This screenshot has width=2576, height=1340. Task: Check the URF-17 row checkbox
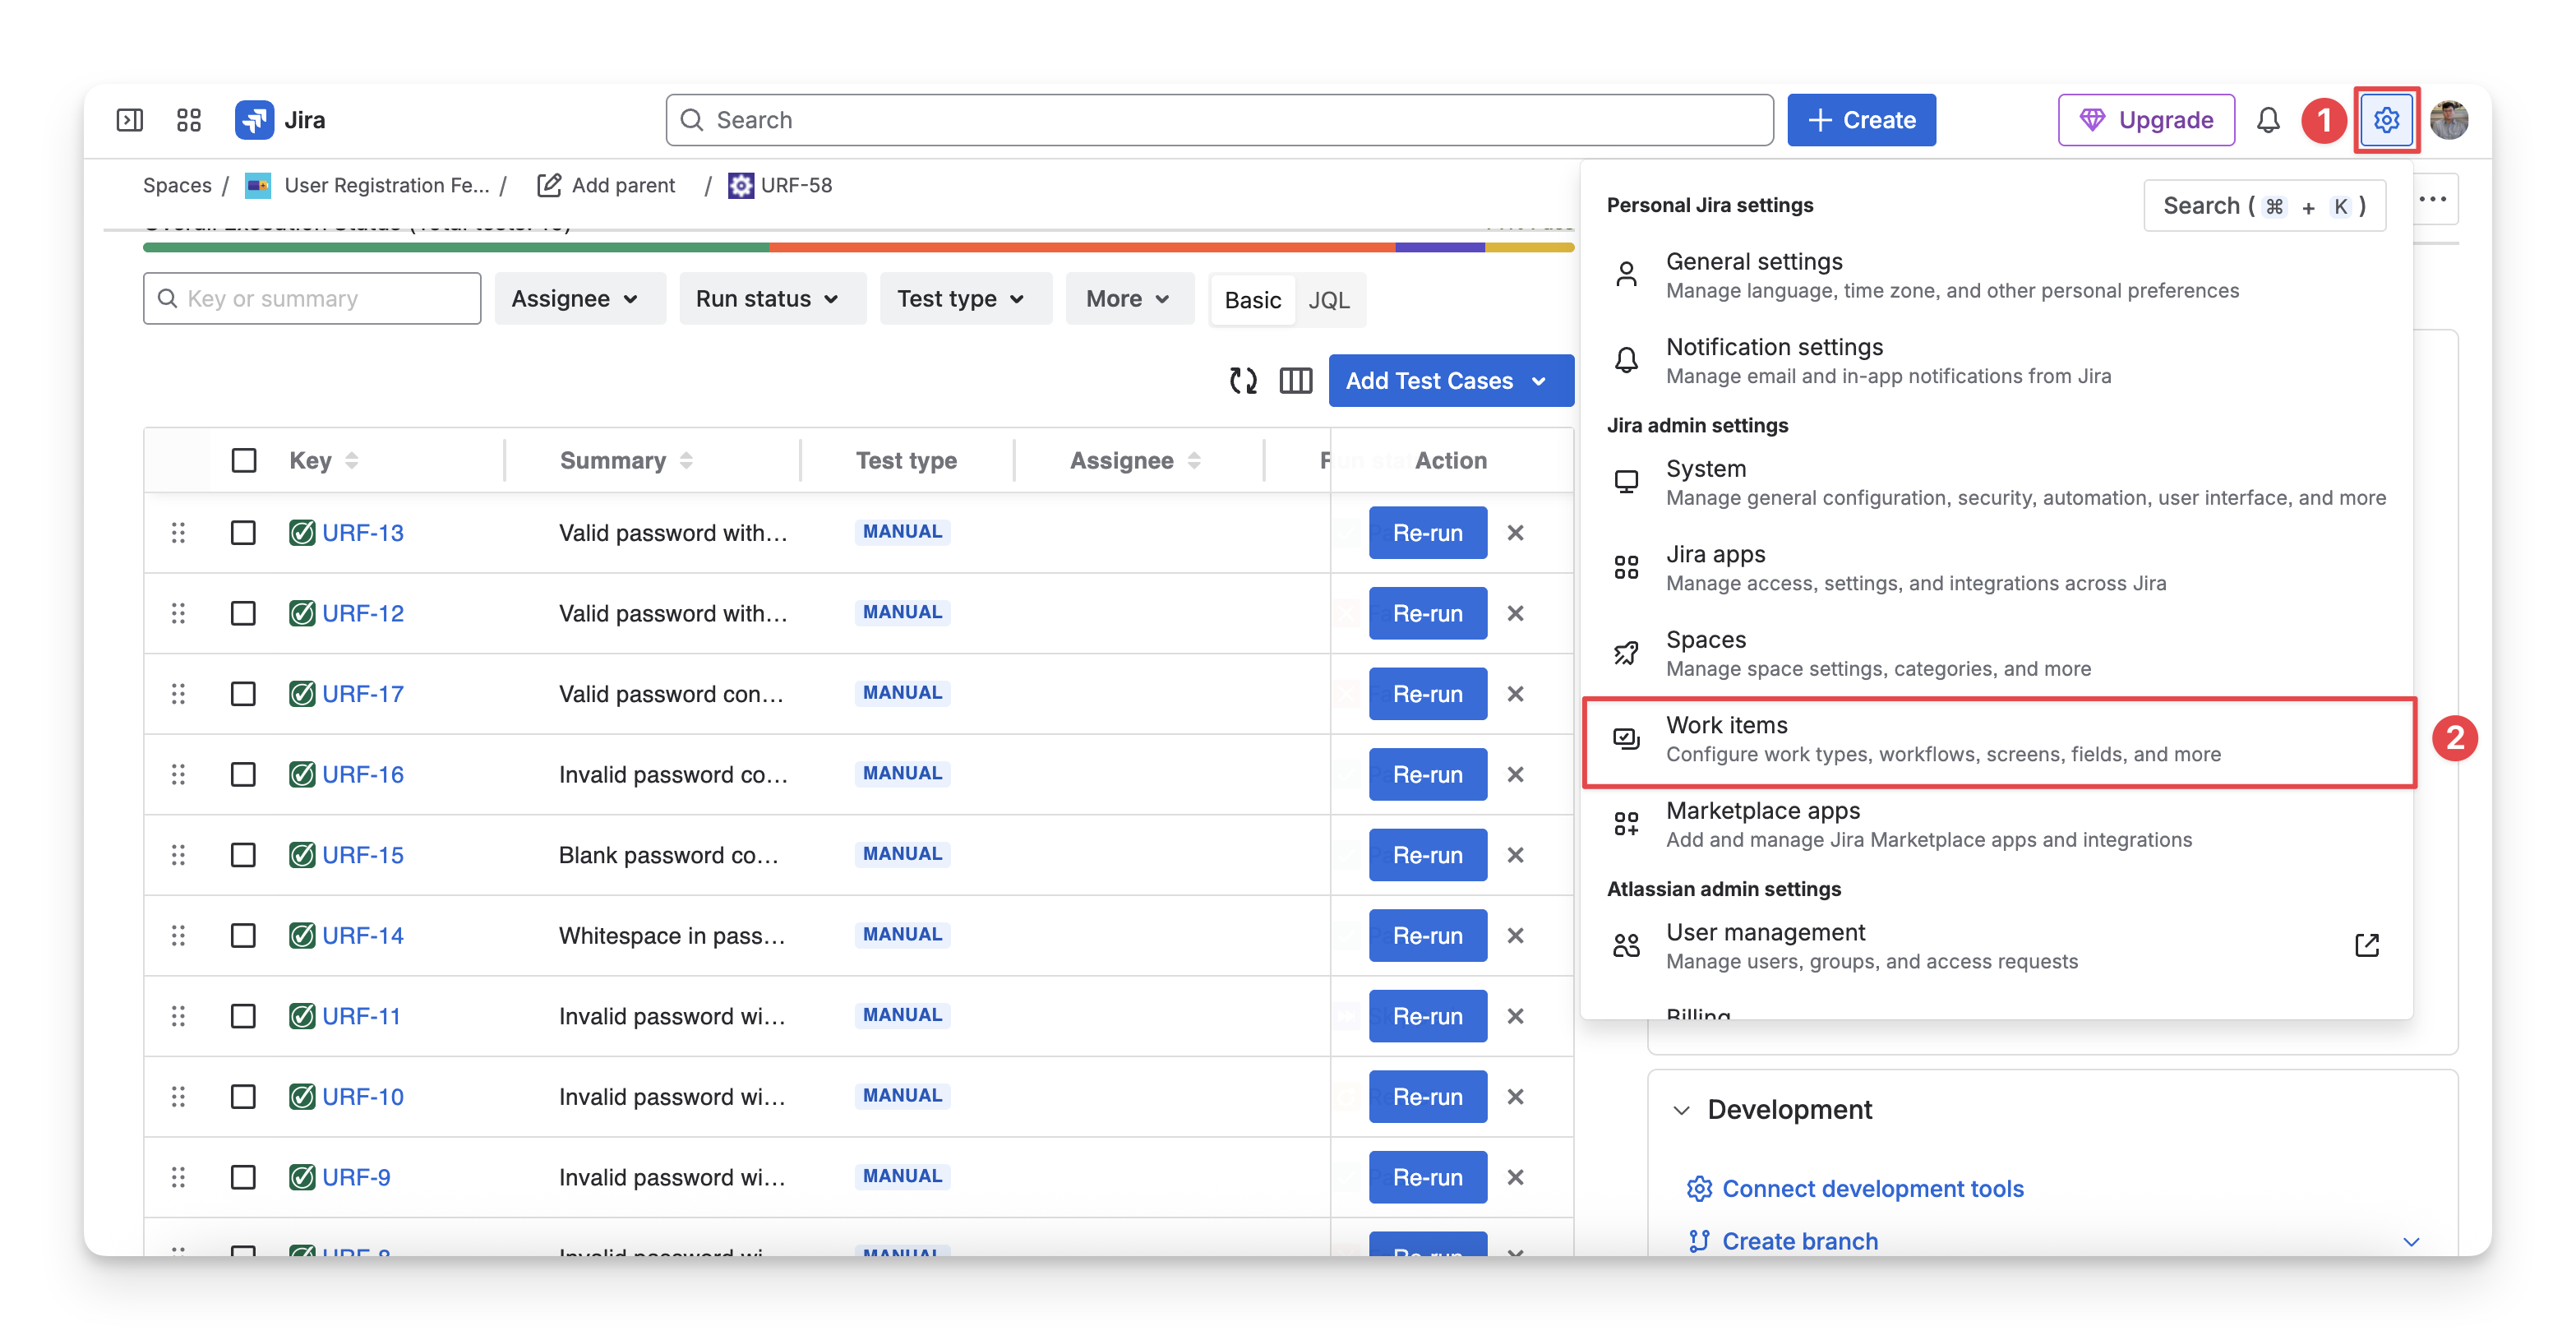click(243, 694)
